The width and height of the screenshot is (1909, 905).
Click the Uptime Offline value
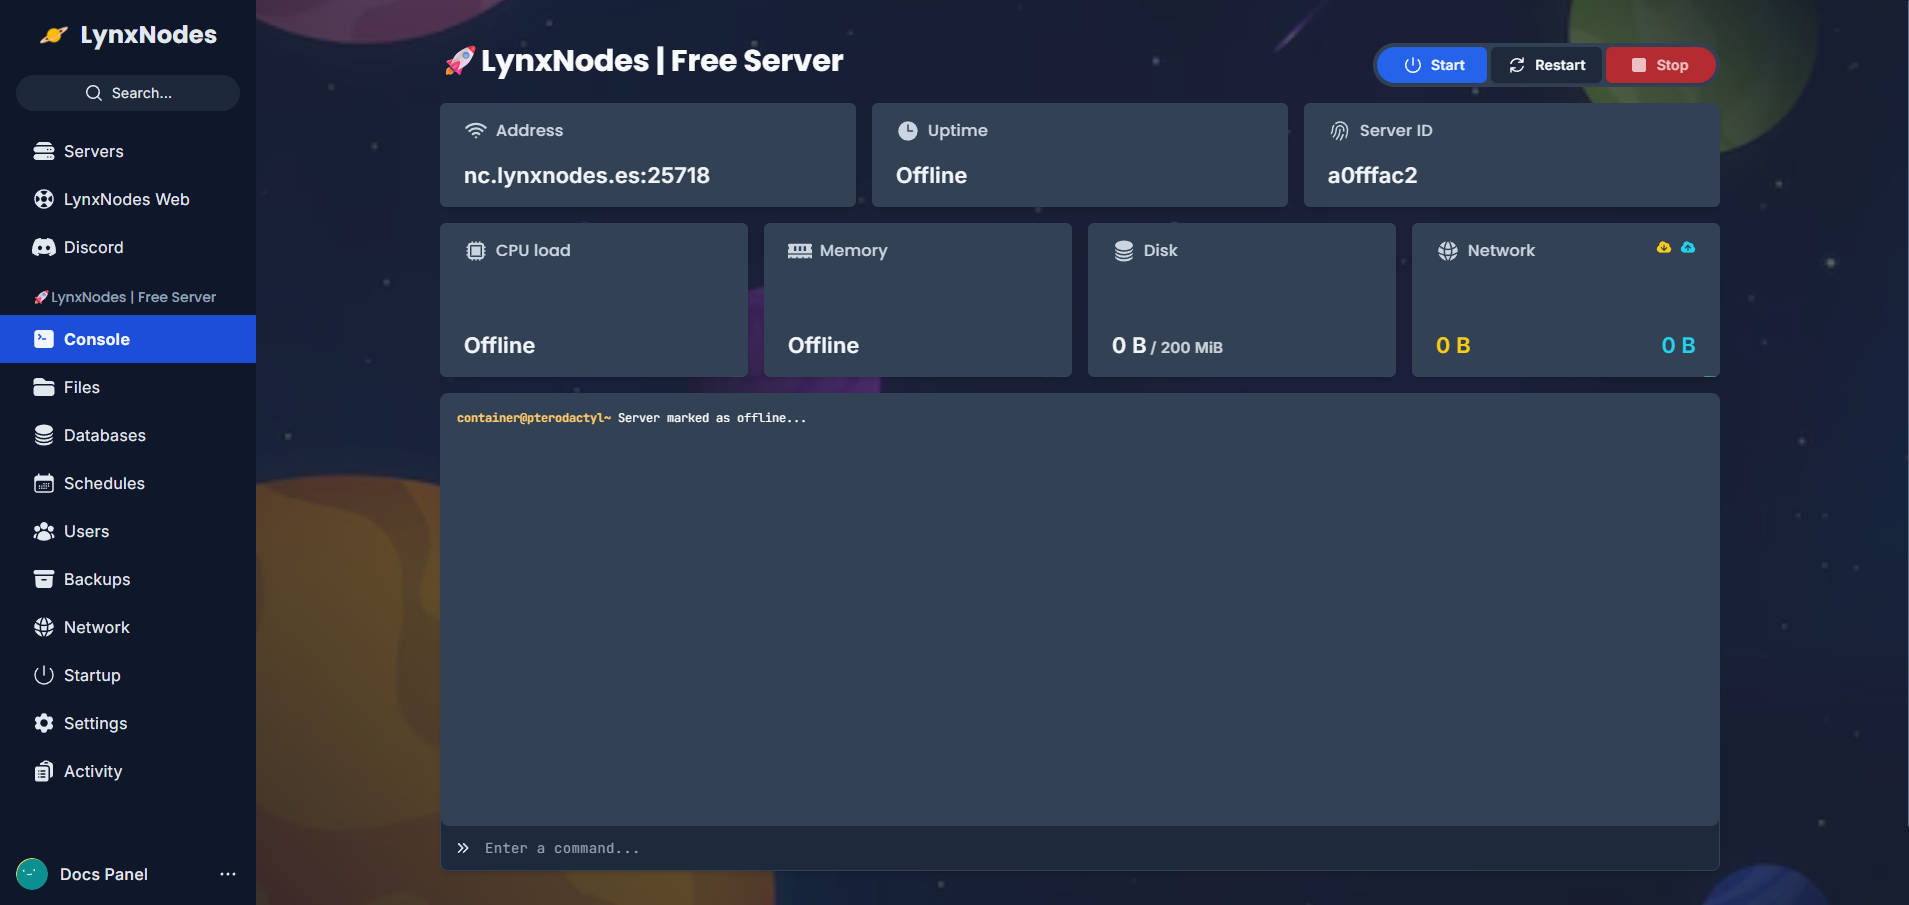tap(931, 175)
